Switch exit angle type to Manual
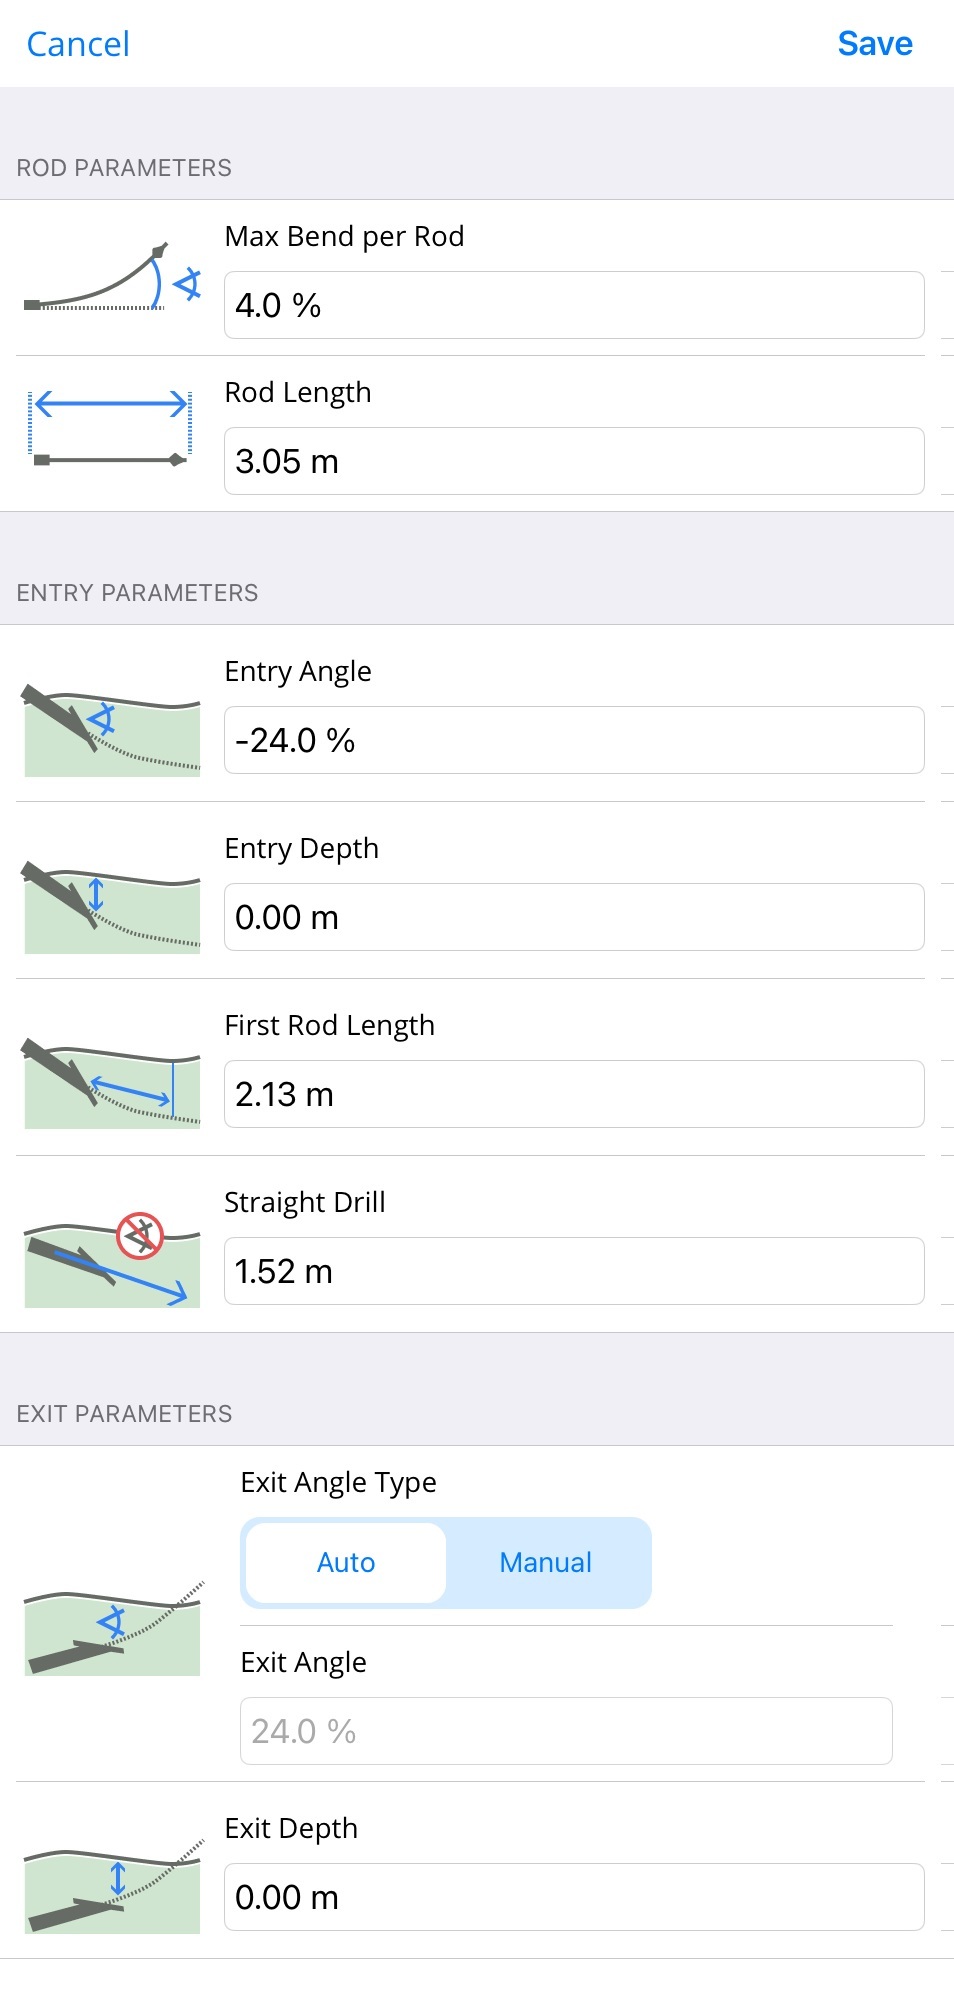The width and height of the screenshot is (954, 2007). (x=546, y=1563)
